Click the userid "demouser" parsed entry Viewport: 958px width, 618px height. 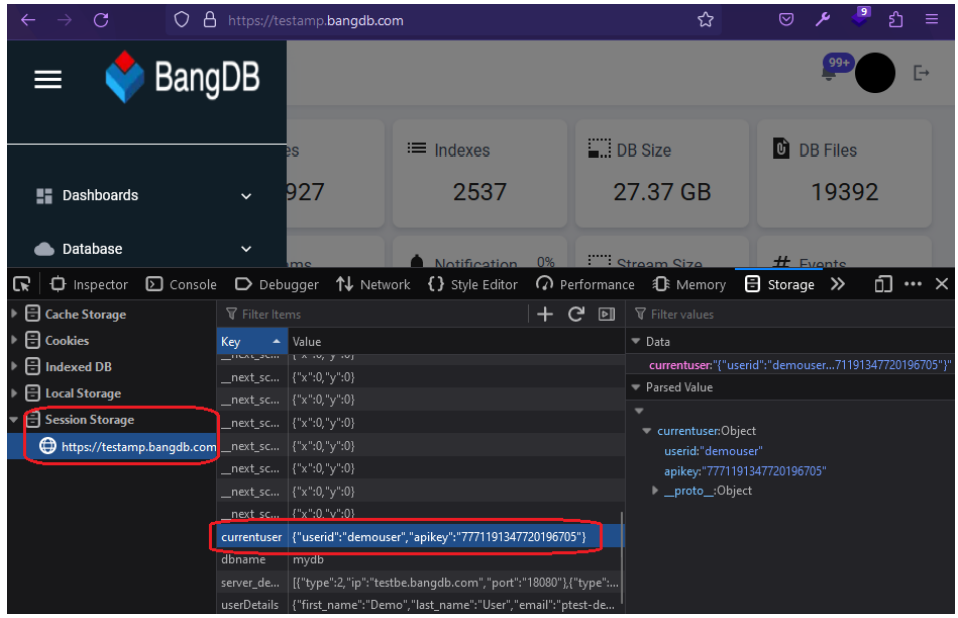click(713, 451)
